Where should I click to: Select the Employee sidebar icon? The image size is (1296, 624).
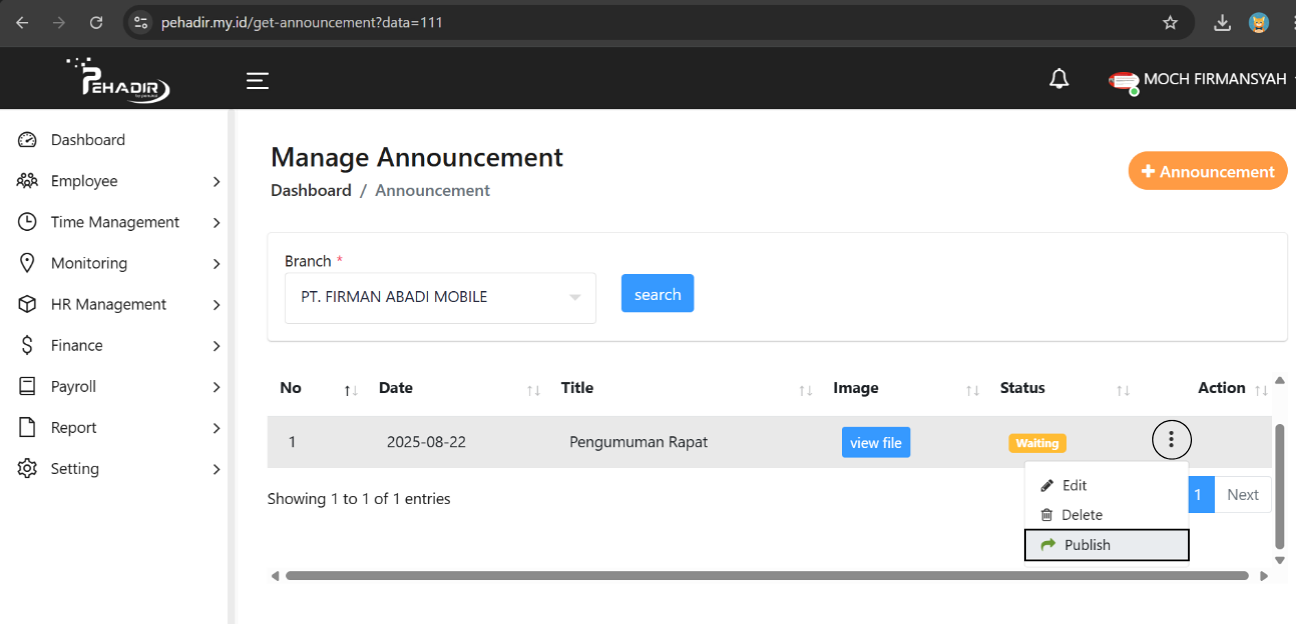[x=28, y=180]
